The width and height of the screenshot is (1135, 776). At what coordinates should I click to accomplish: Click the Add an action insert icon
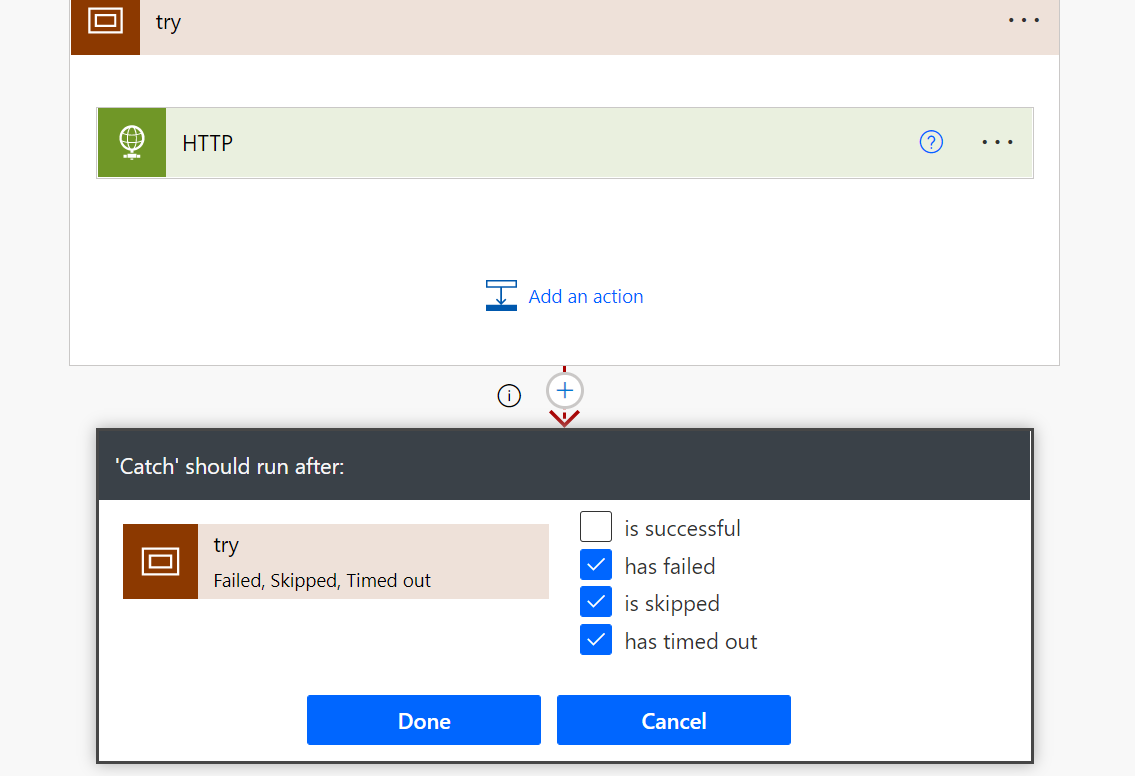click(501, 296)
